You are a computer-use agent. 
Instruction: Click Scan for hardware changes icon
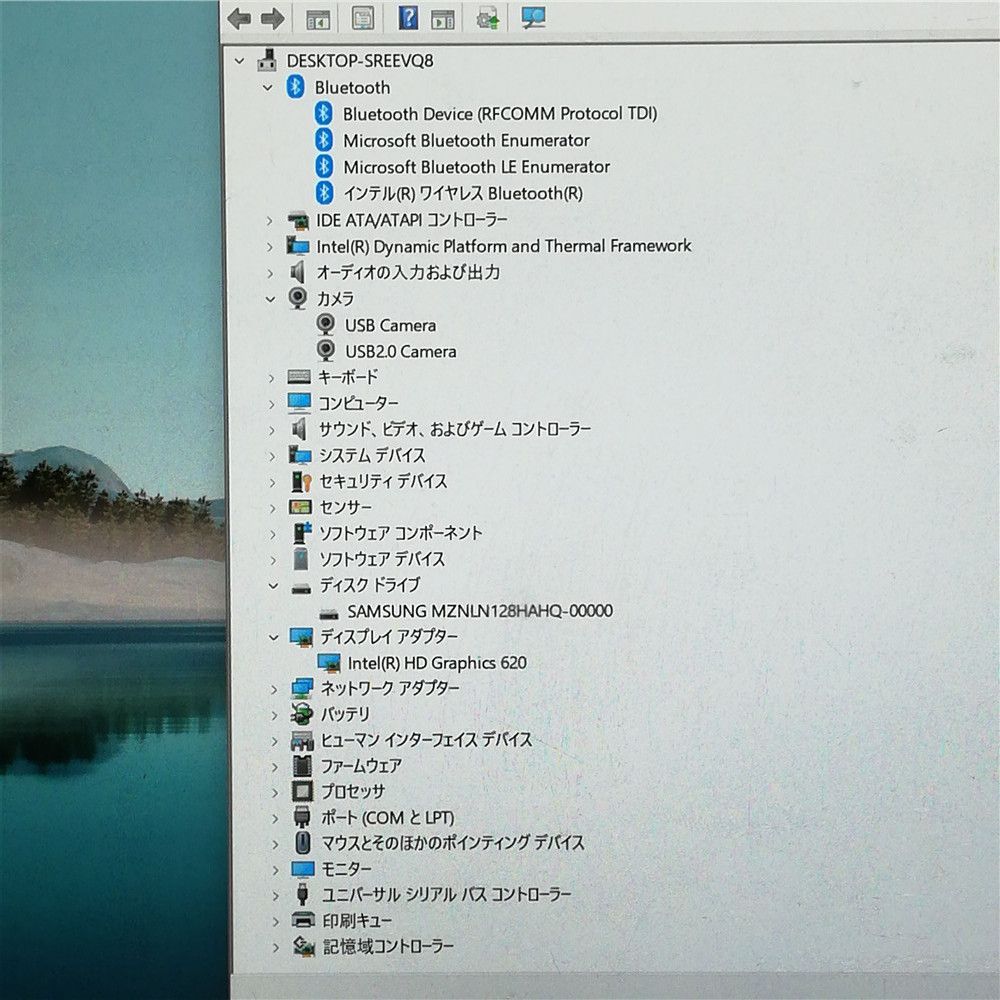[x=534, y=18]
